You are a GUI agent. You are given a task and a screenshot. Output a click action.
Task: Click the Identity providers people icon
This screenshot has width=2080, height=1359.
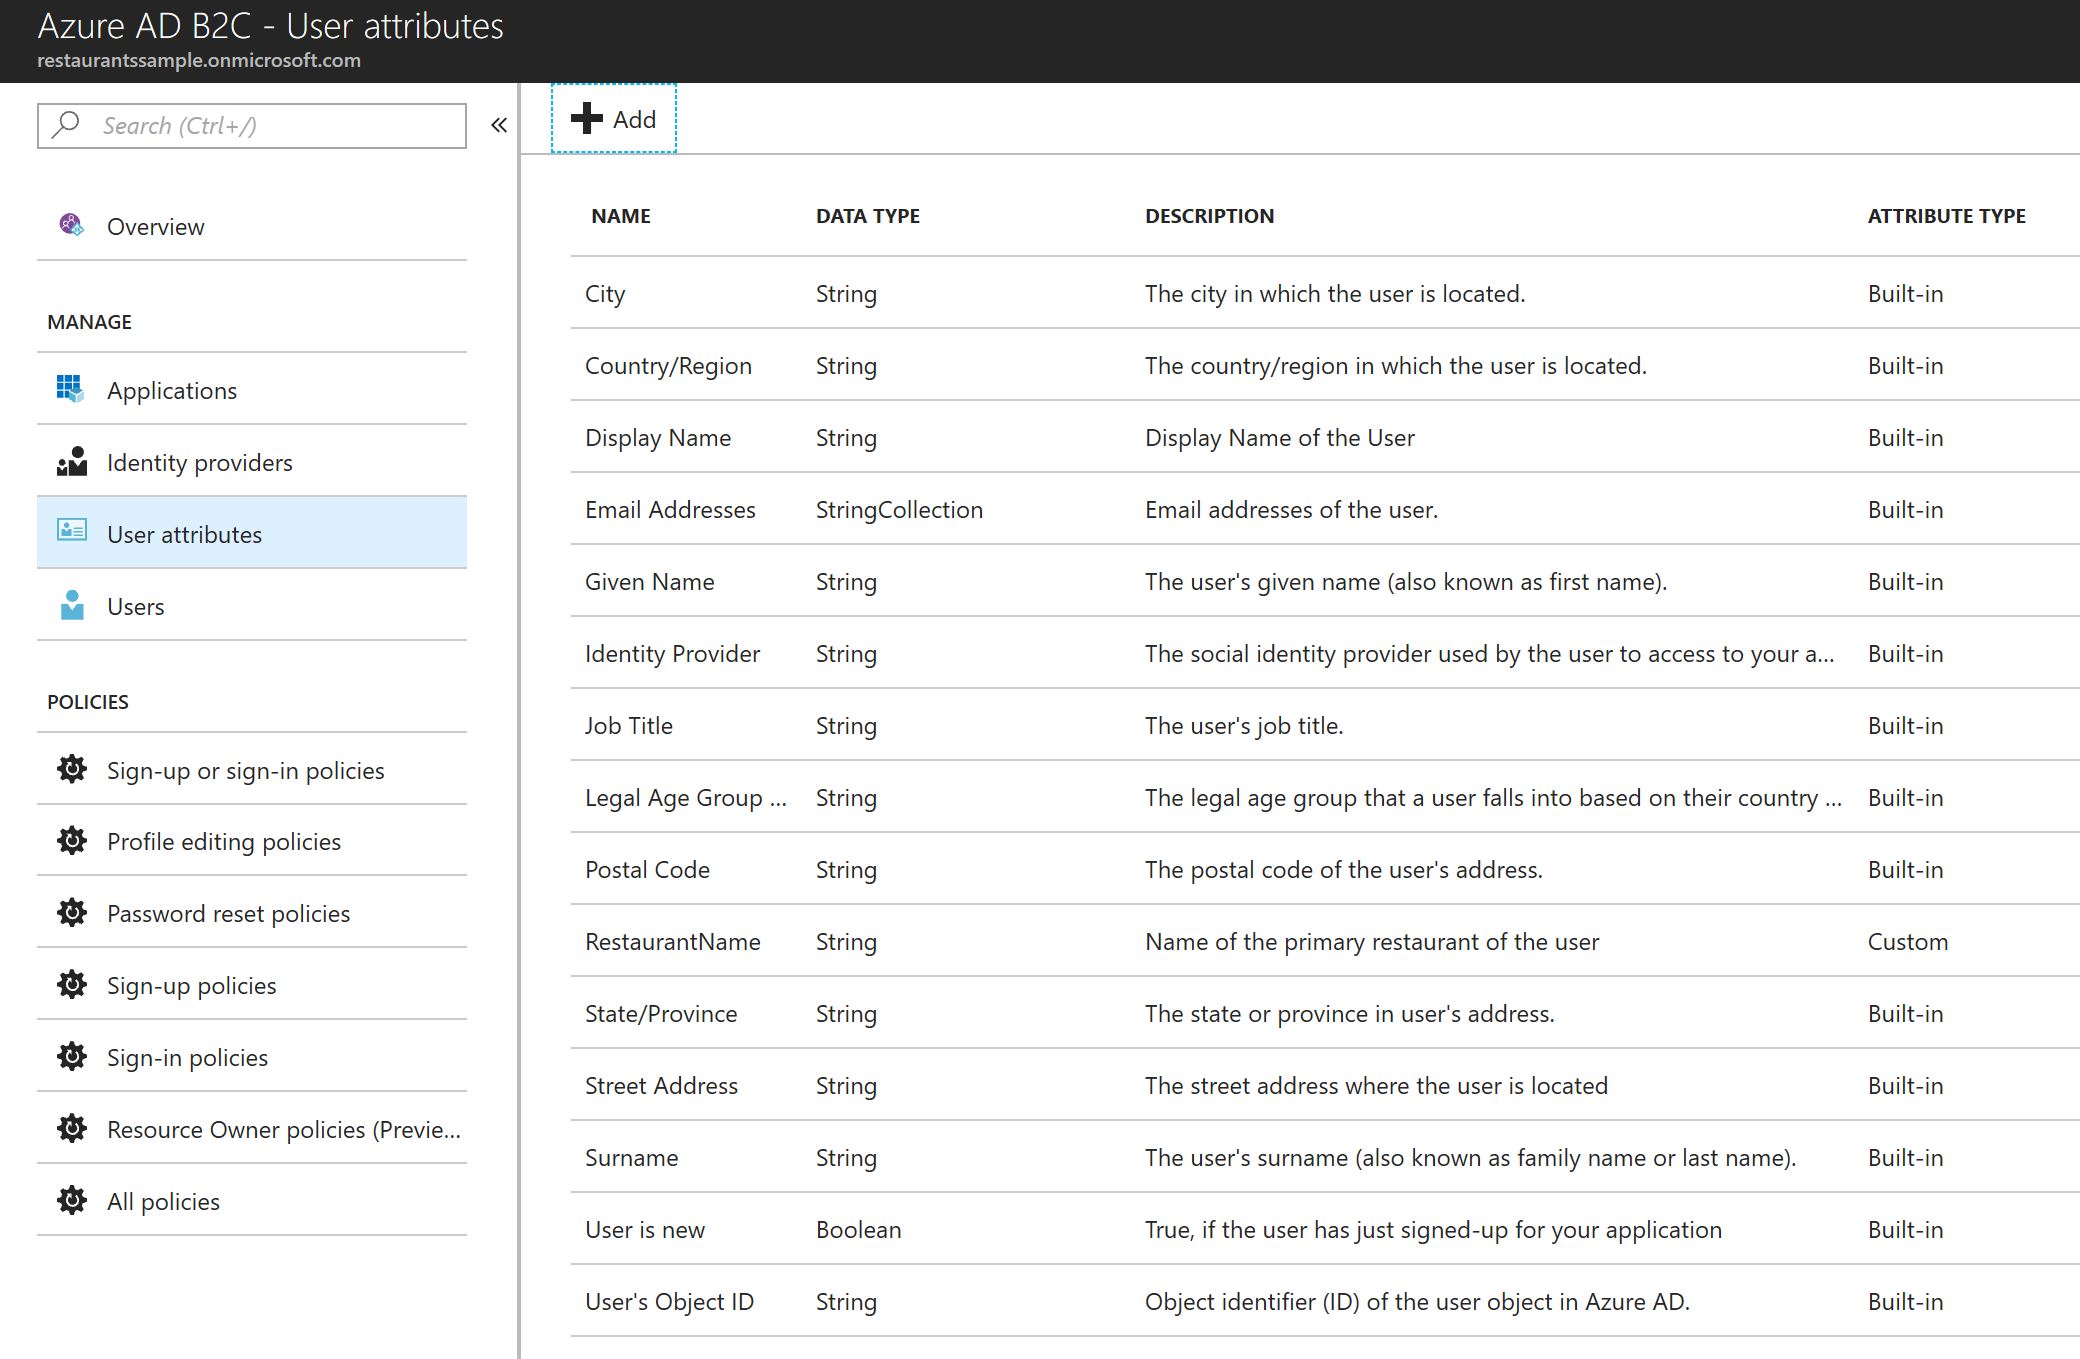tap(72, 461)
